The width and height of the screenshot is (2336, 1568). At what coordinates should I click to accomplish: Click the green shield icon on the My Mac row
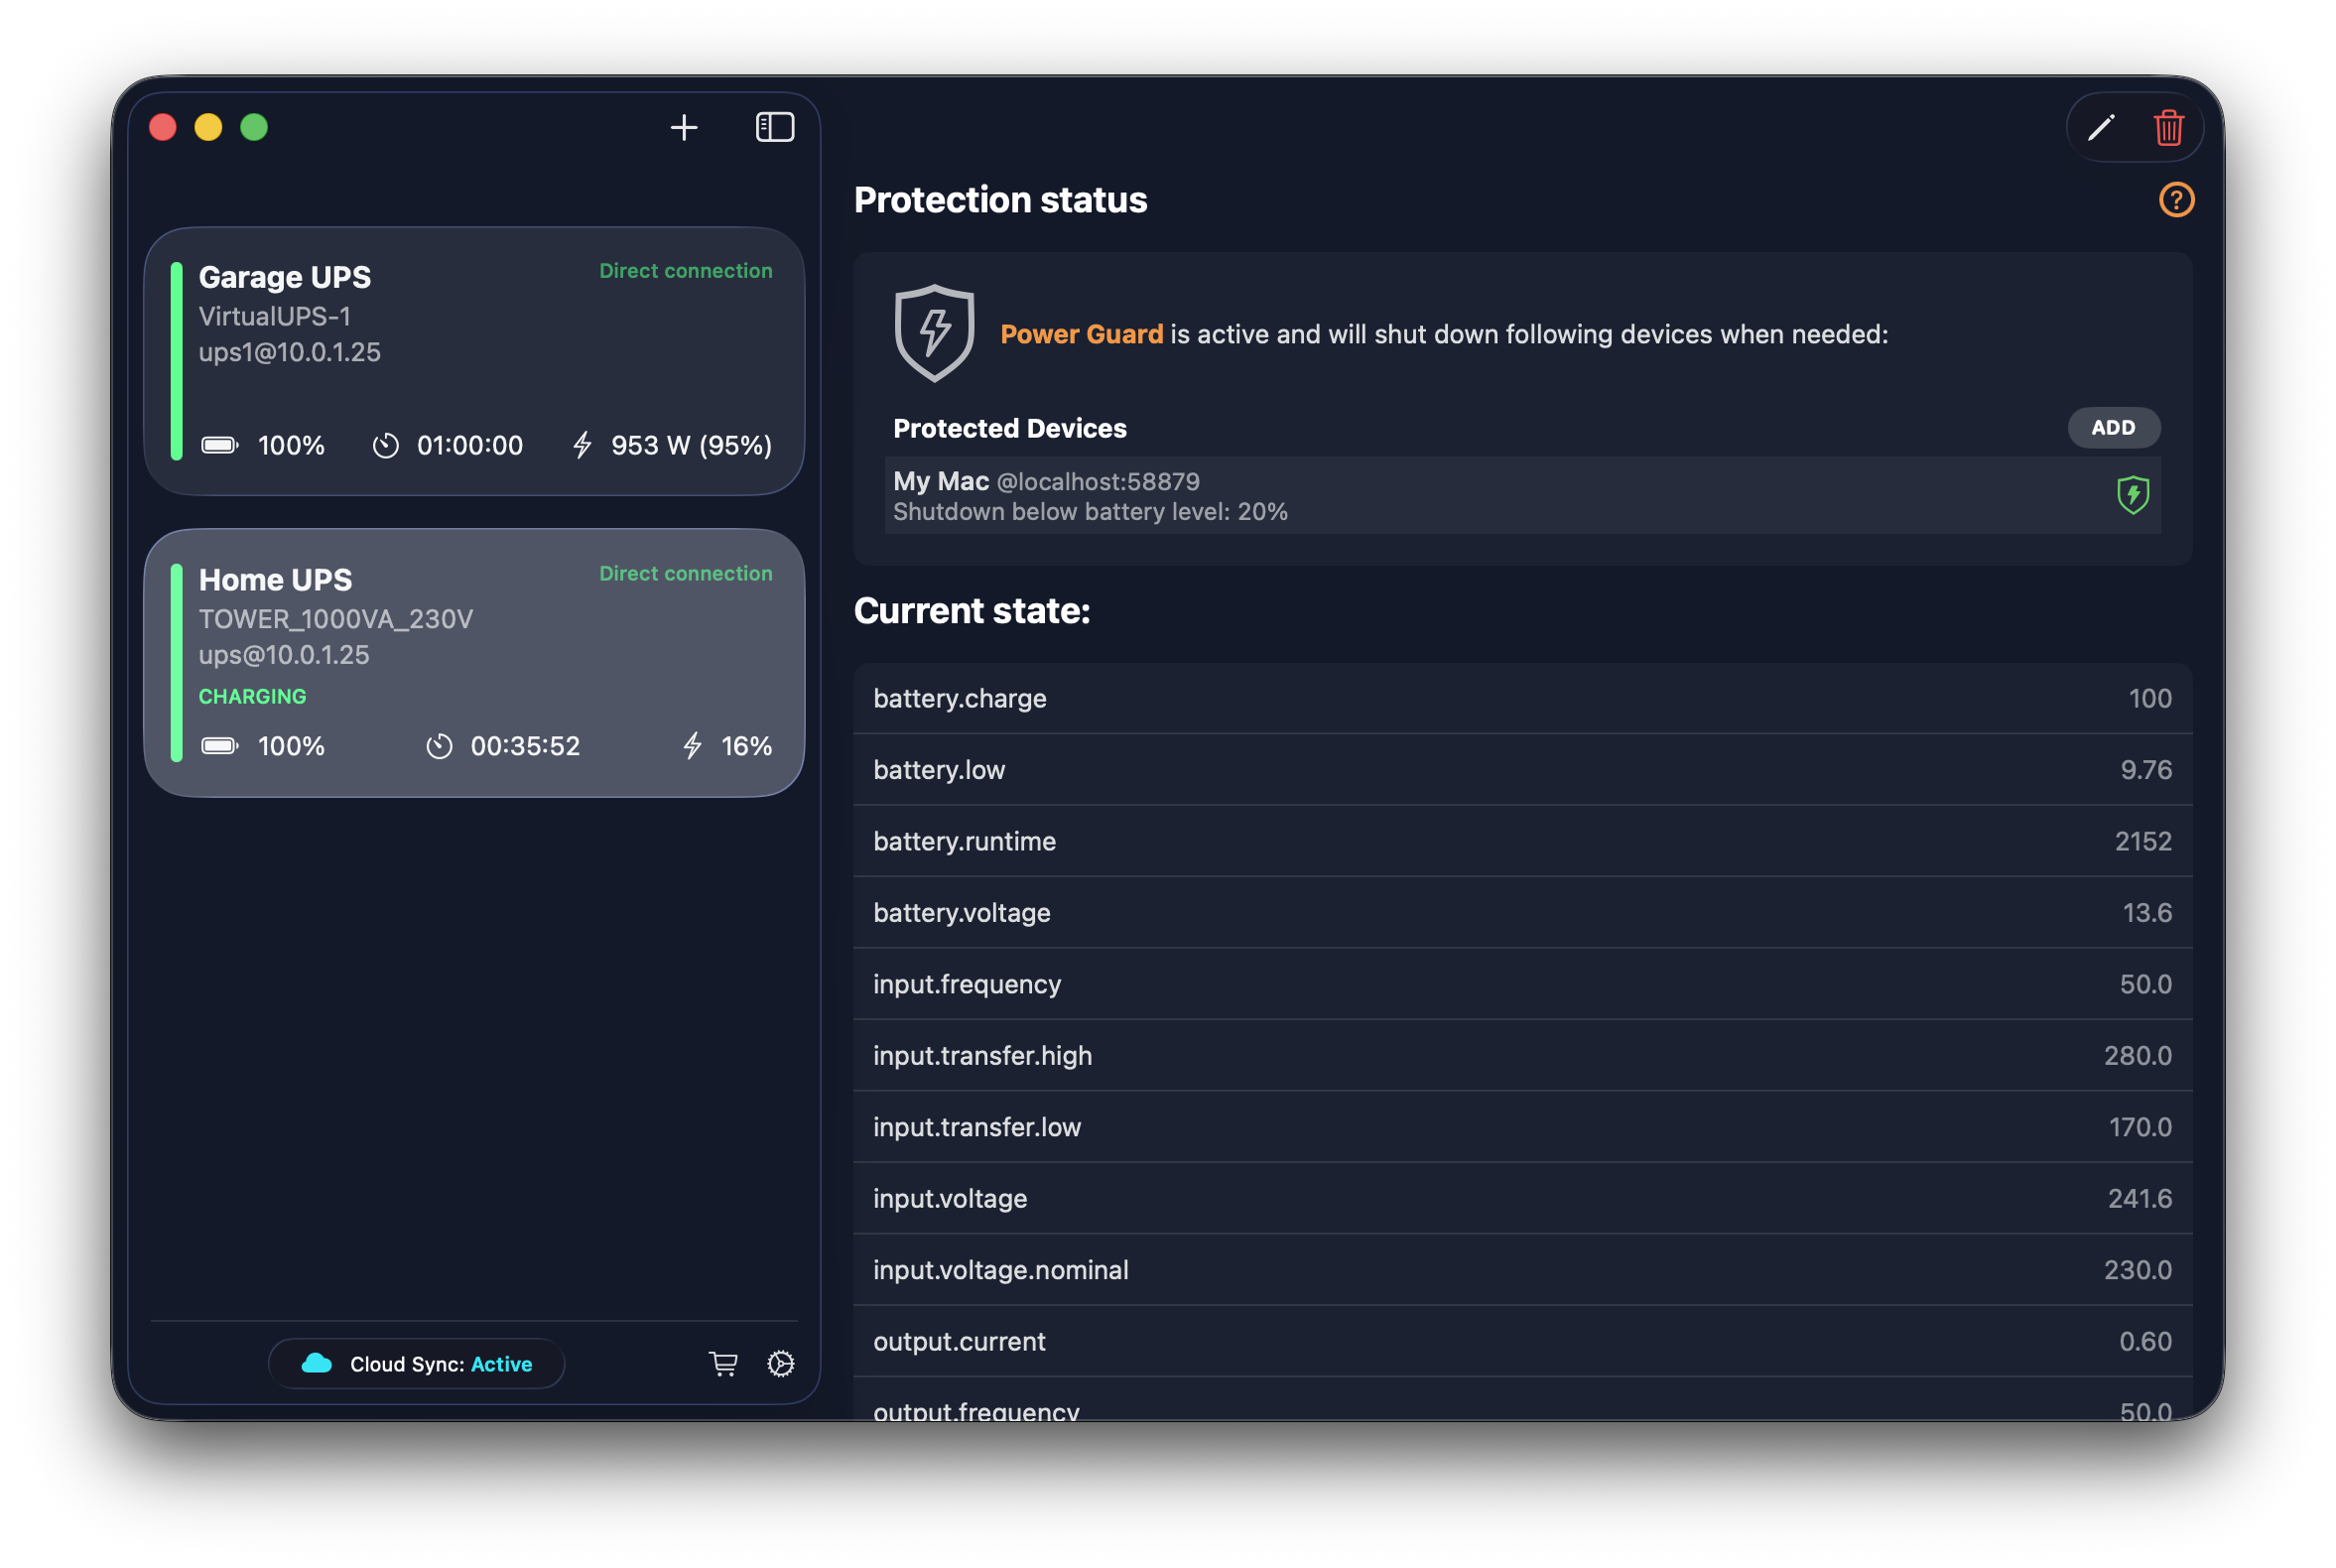click(x=2133, y=495)
